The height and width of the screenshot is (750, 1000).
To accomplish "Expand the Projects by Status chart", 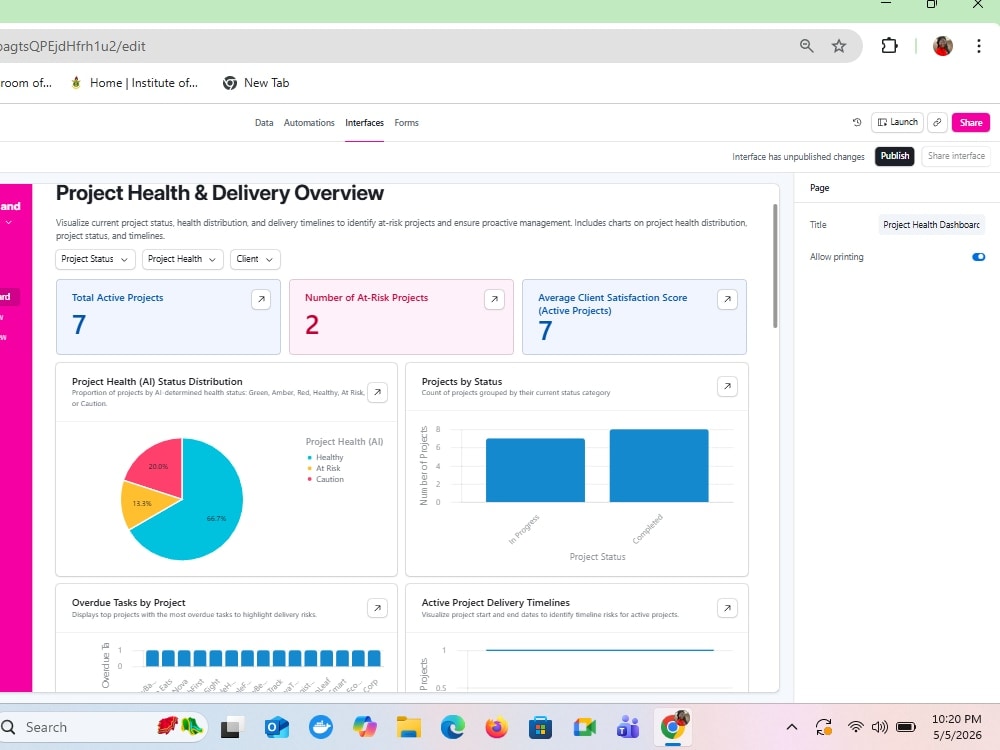I will (727, 386).
